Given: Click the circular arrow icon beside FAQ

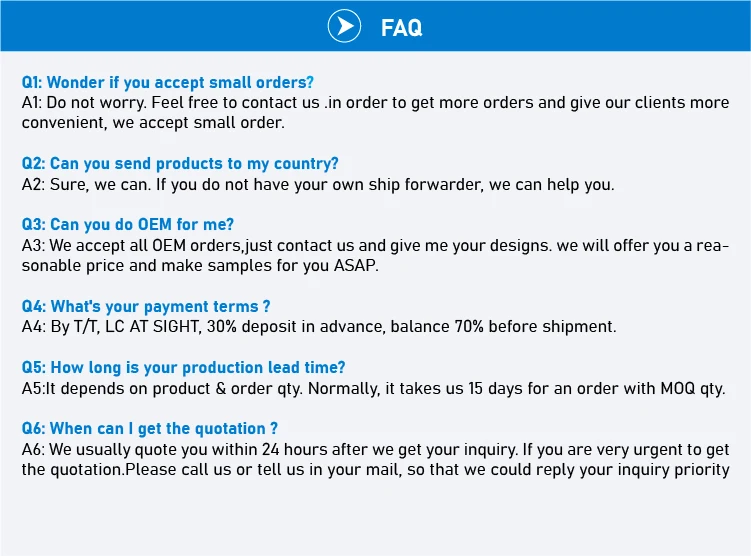Looking at the screenshot, I should [344, 27].
